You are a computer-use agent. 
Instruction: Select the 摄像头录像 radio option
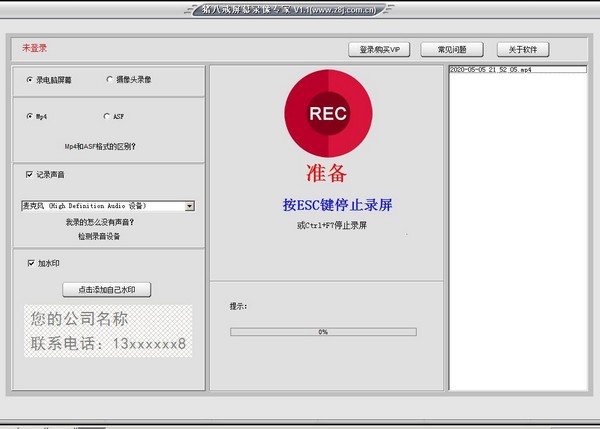click(x=109, y=79)
